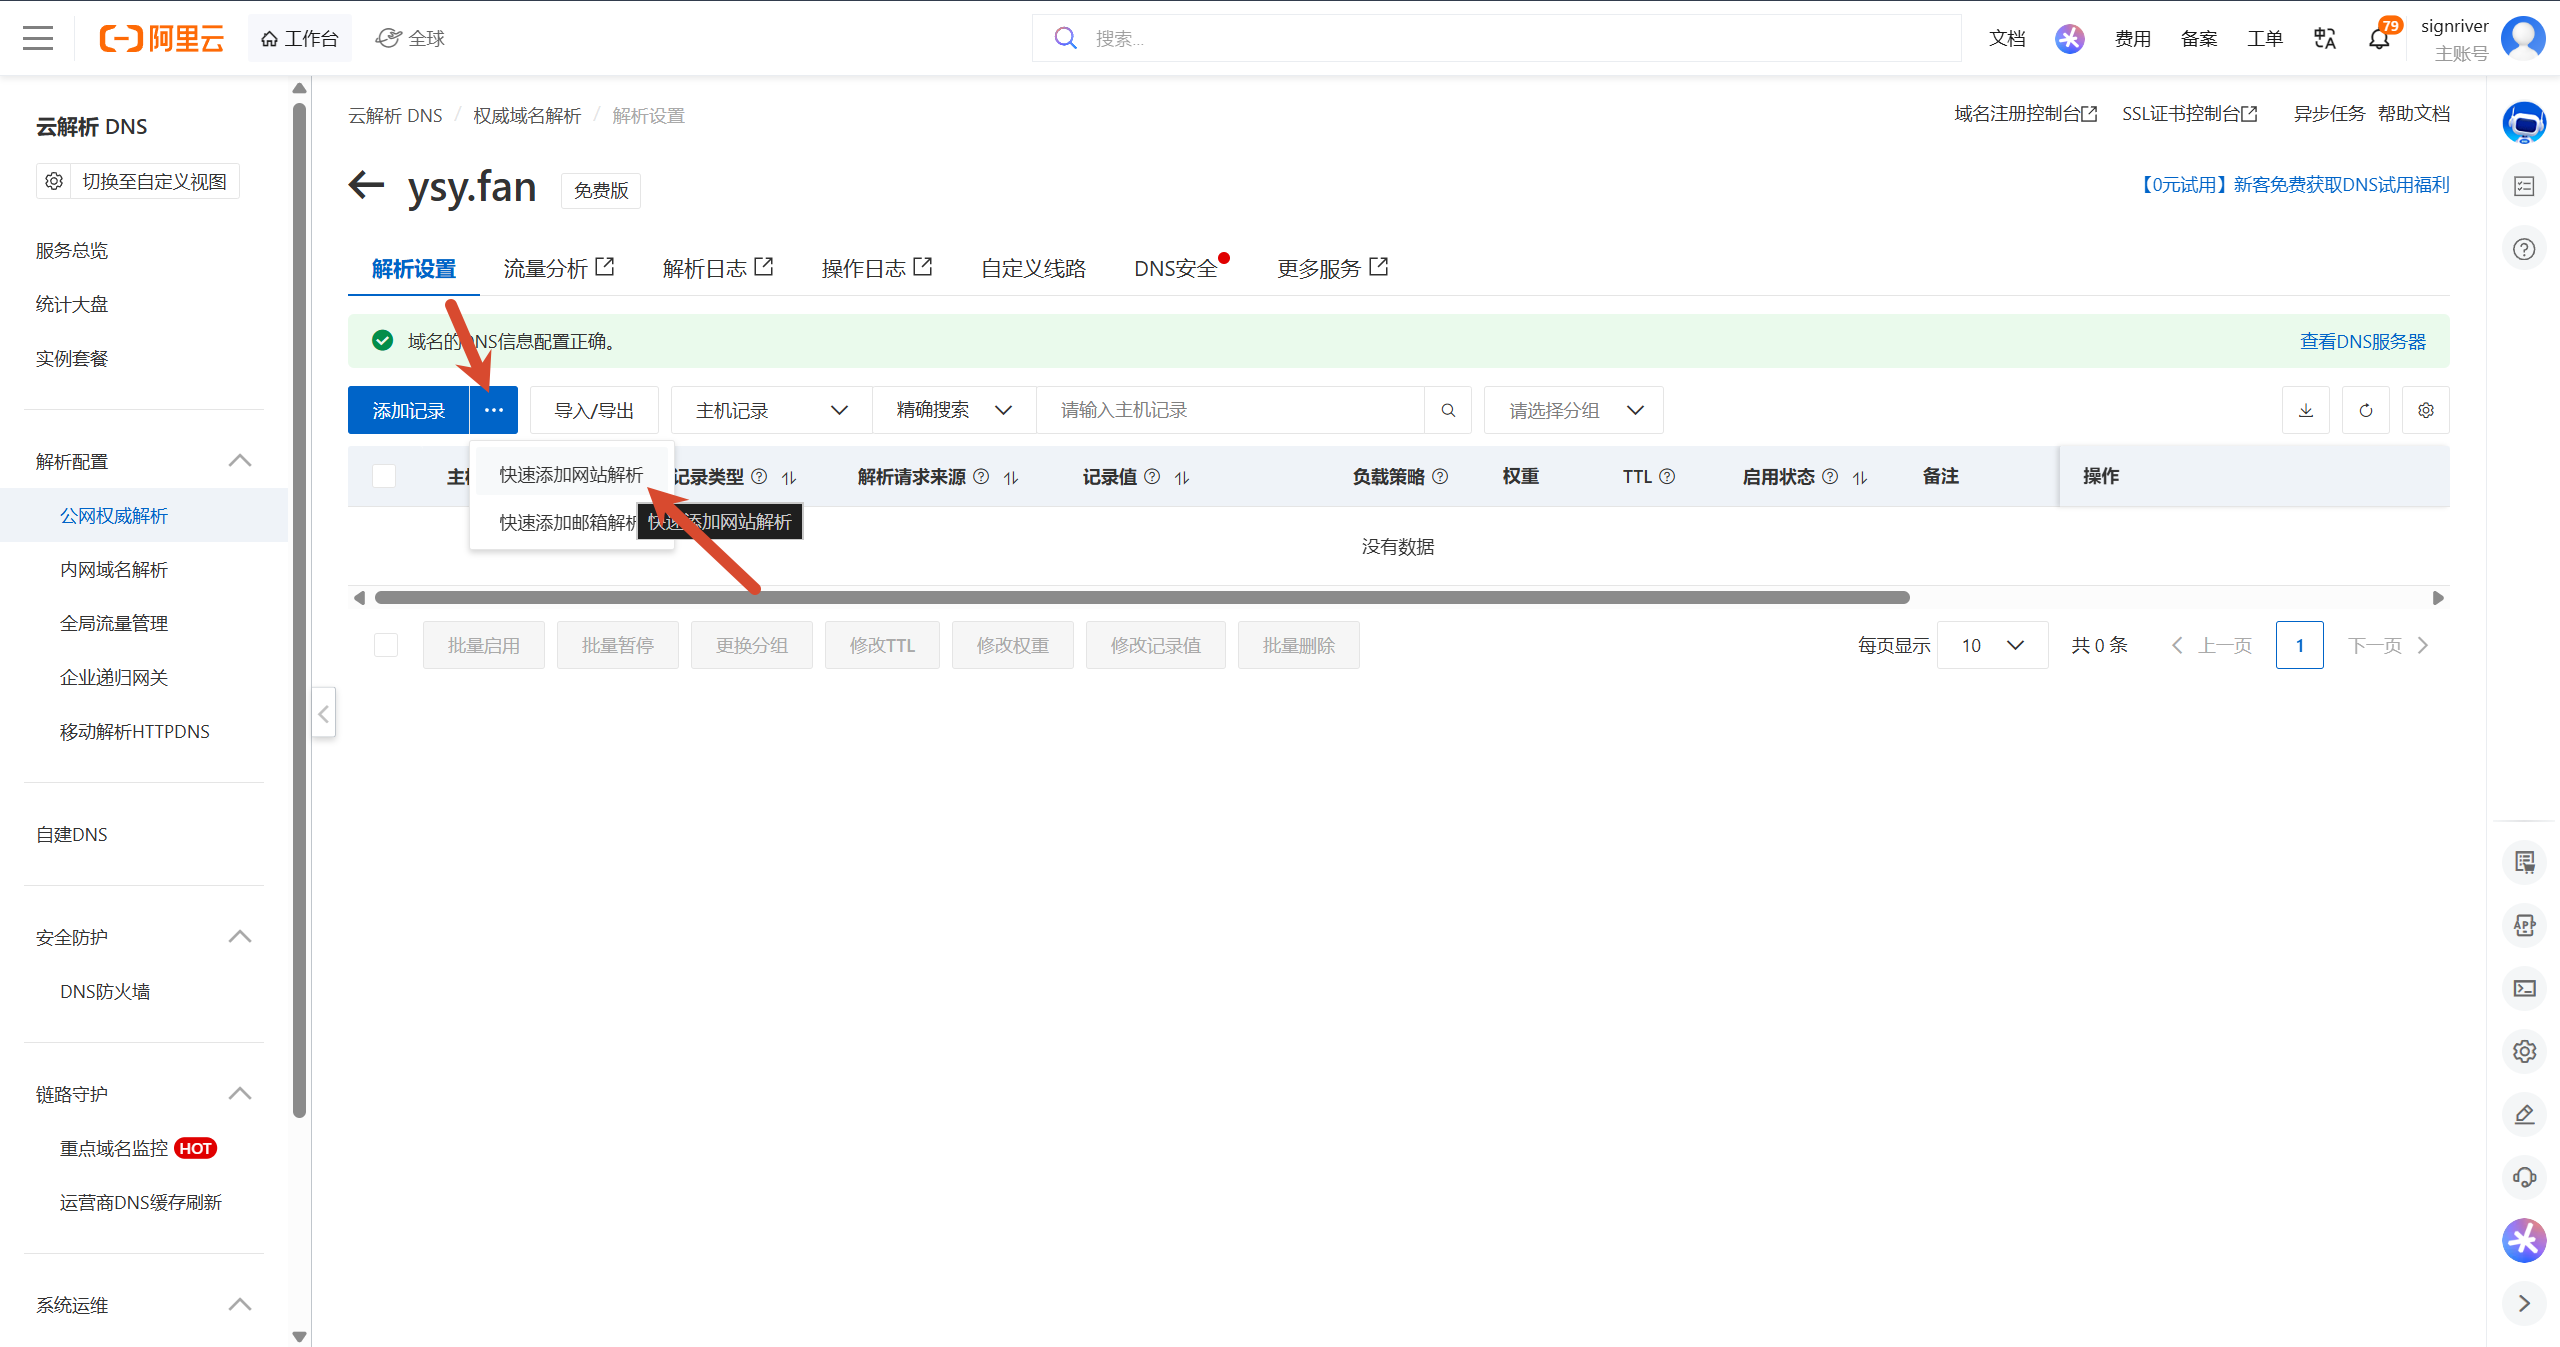Open the 请选择分组 dropdown
2560x1347 pixels.
click(1574, 410)
